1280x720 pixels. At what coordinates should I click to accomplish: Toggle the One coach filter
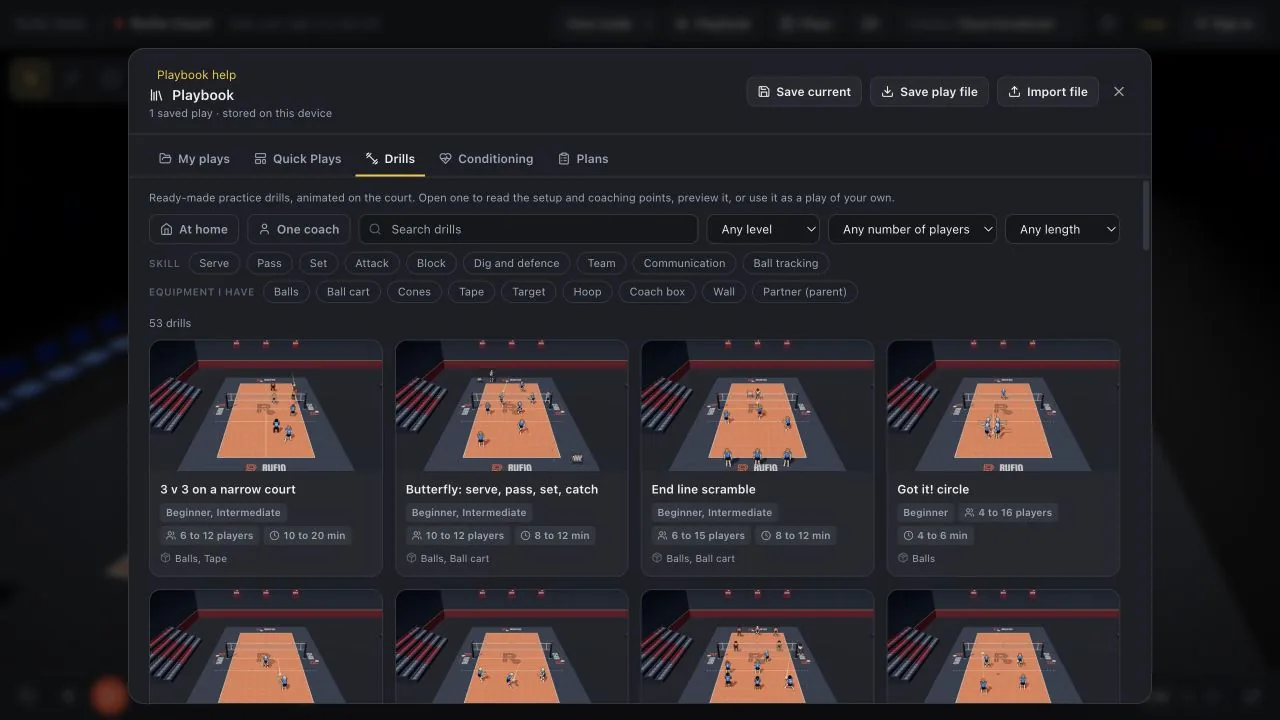pyautogui.click(x=299, y=229)
